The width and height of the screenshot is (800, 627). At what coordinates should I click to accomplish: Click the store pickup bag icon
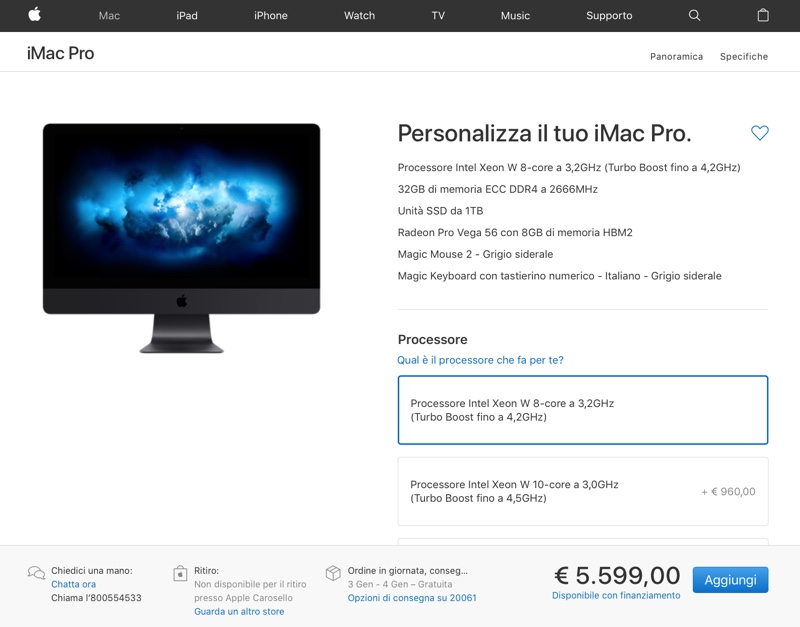pos(180,573)
